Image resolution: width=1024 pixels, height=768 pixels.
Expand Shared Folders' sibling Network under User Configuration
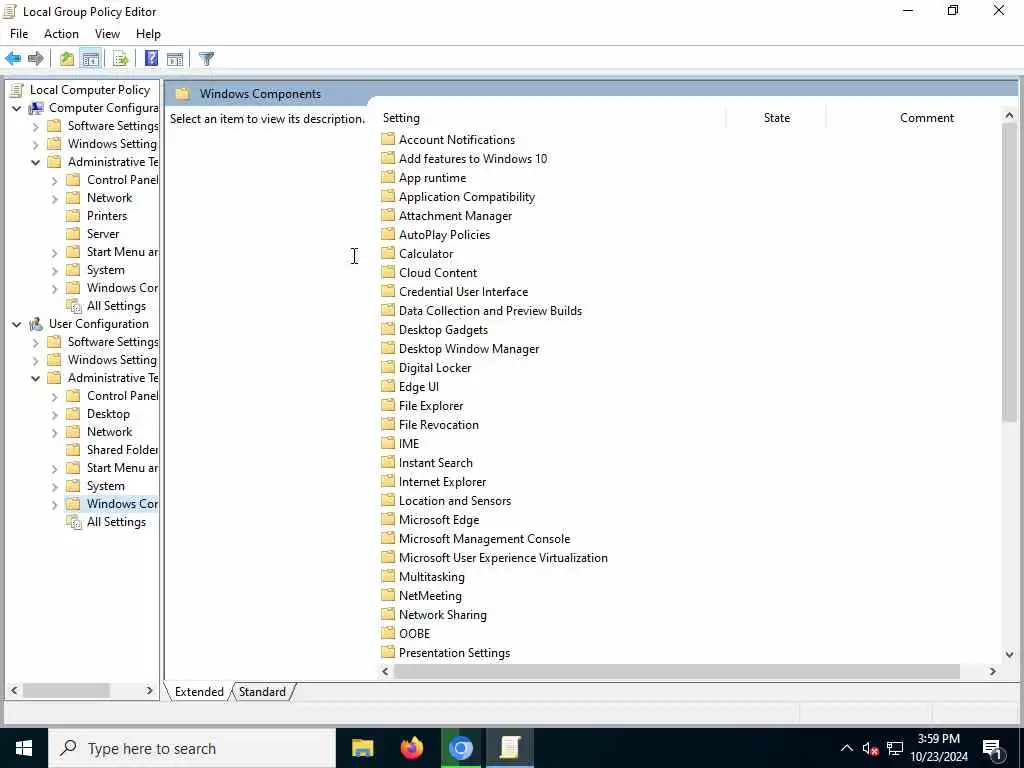tap(55, 432)
